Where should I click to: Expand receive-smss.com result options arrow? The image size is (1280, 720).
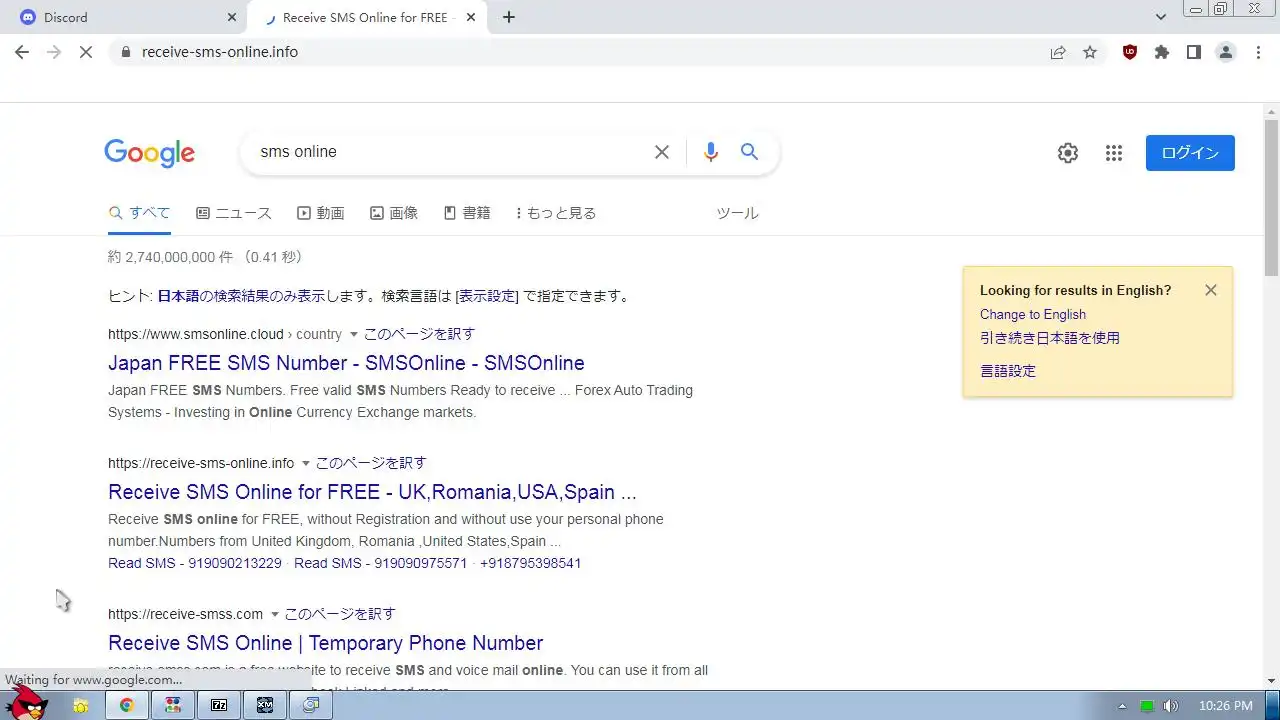pos(275,615)
